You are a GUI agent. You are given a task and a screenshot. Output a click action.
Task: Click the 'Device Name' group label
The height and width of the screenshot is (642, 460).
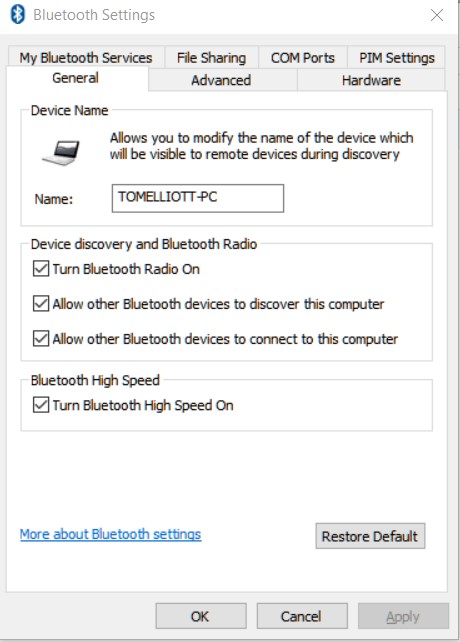coord(70,111)
